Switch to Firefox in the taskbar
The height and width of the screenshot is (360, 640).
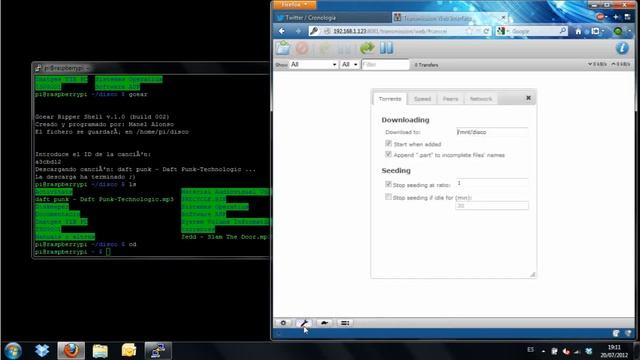point(71,350)
